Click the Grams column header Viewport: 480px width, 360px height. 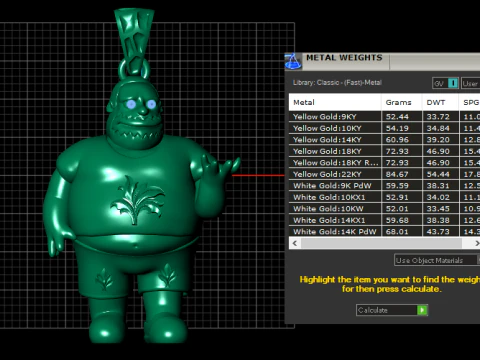click(x=402, y=102)
